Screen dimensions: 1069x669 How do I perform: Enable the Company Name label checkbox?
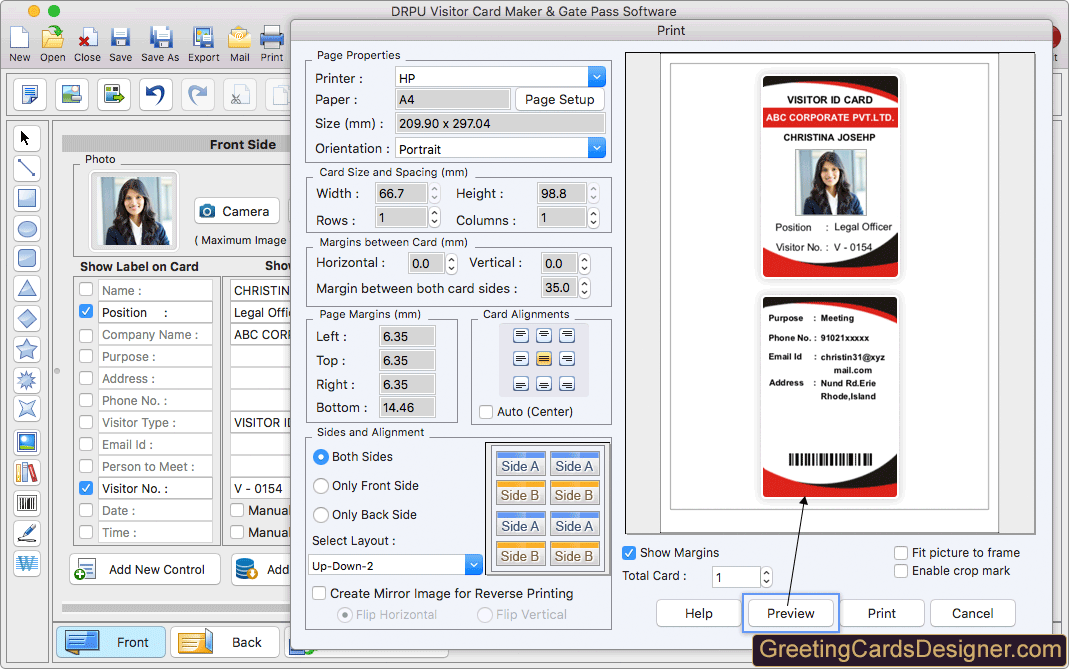click(x=86, y=335)
